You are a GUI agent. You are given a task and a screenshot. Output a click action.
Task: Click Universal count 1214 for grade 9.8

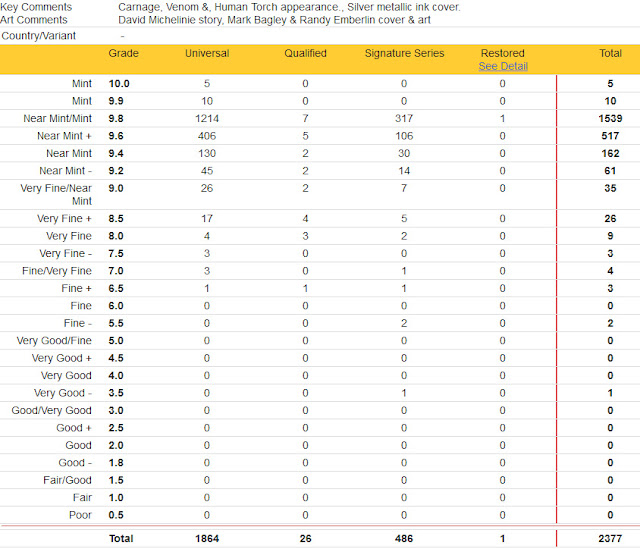207,119
